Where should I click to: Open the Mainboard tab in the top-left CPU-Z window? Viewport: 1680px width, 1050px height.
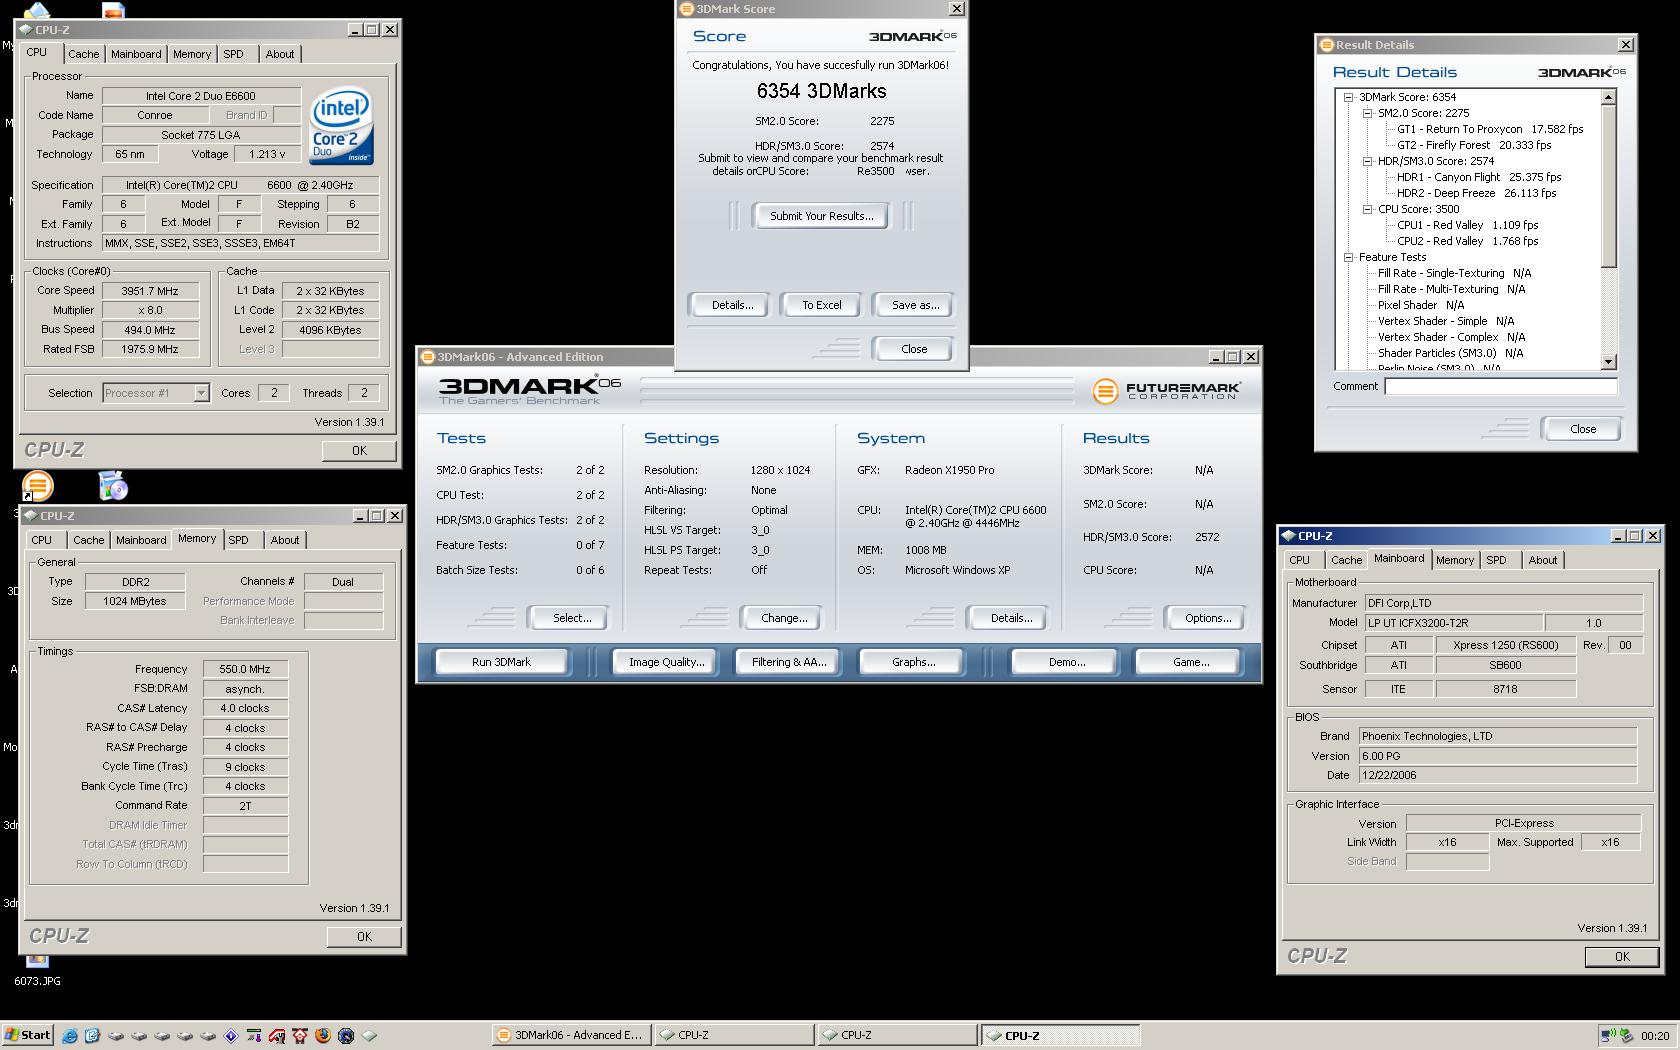136,54
